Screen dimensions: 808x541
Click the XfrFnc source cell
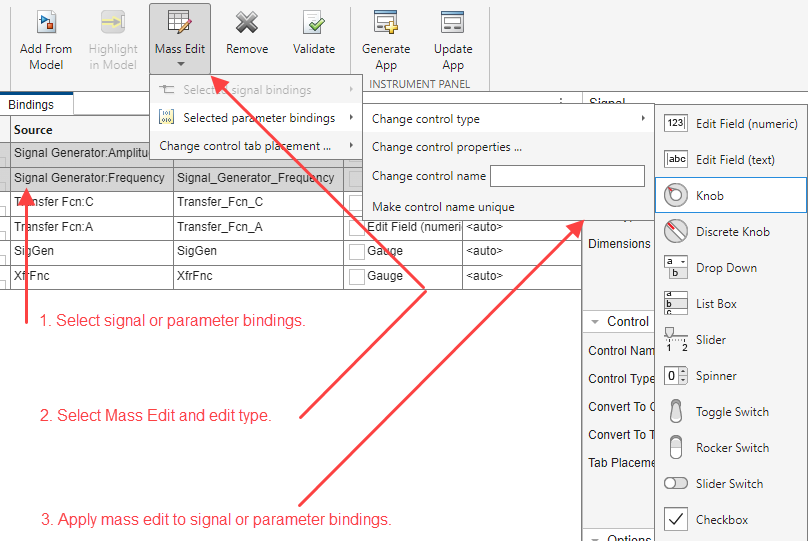click(92, 276)
